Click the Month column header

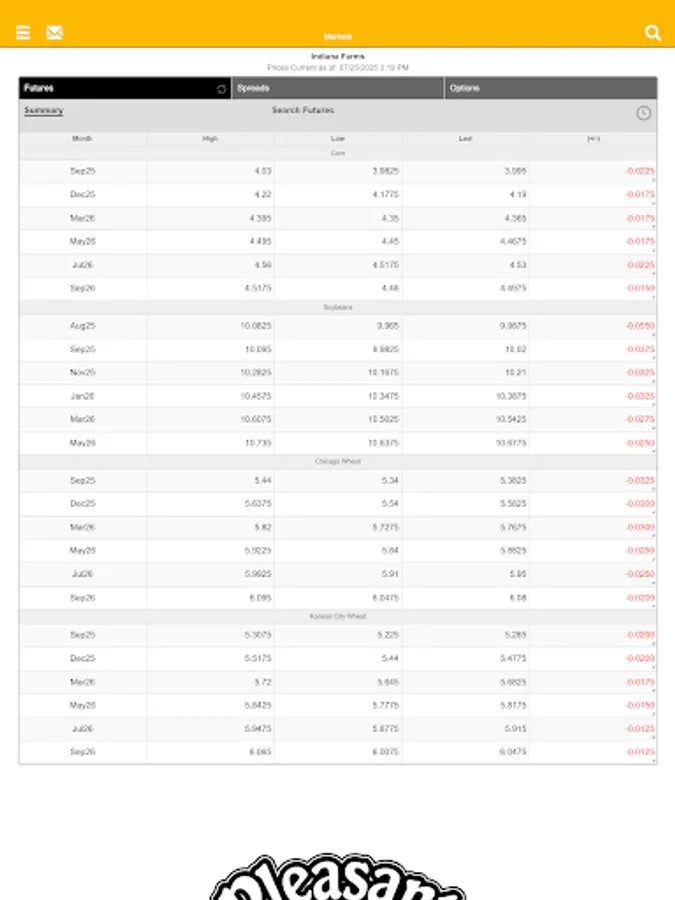point(83,139)
